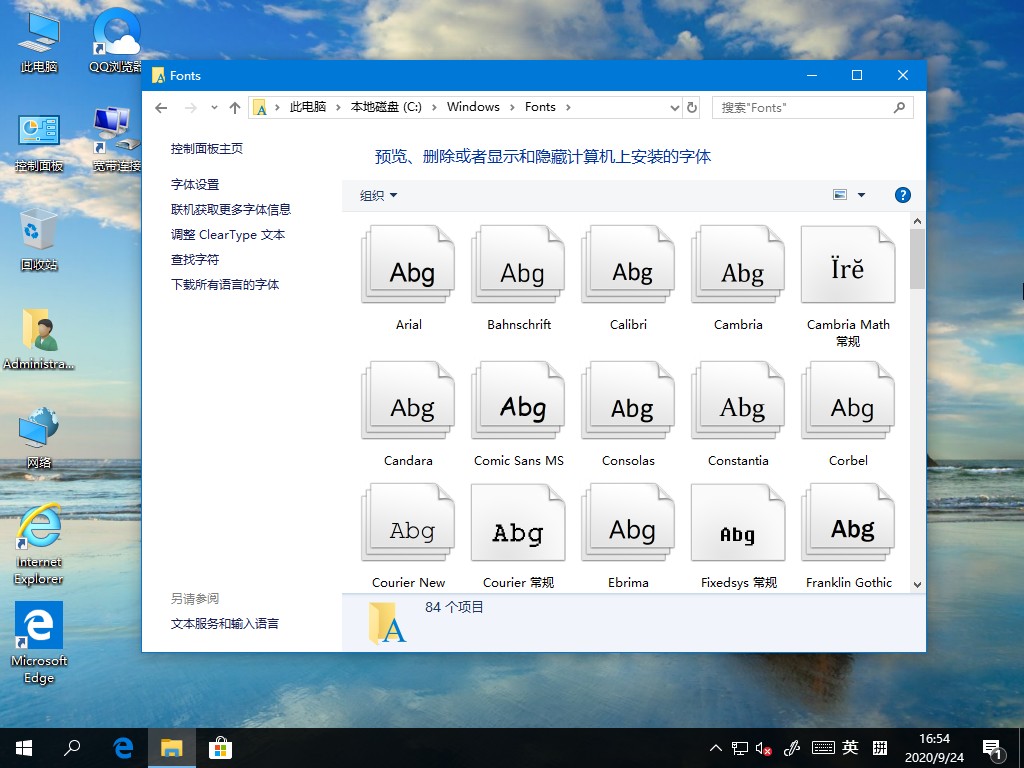The height and width of the screenshot is (768, 1024).
Task: Refresh the Fonts folder view
Action: tap(692, 107)
